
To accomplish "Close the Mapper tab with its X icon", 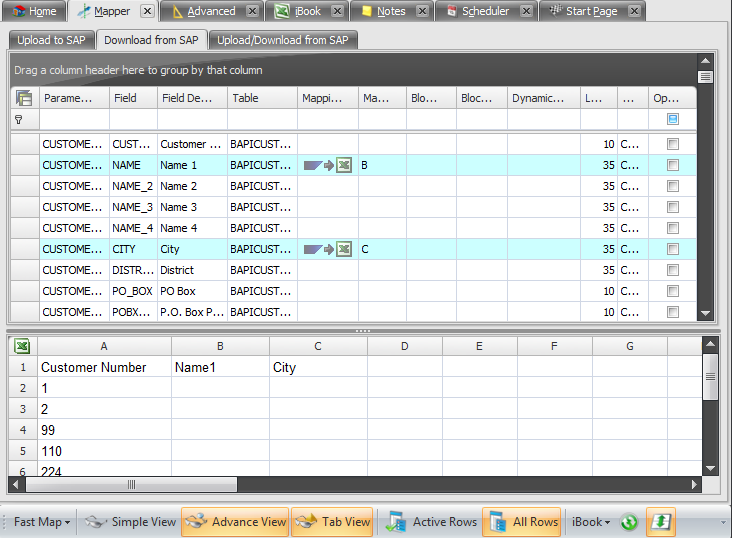I will click(147, 11).
